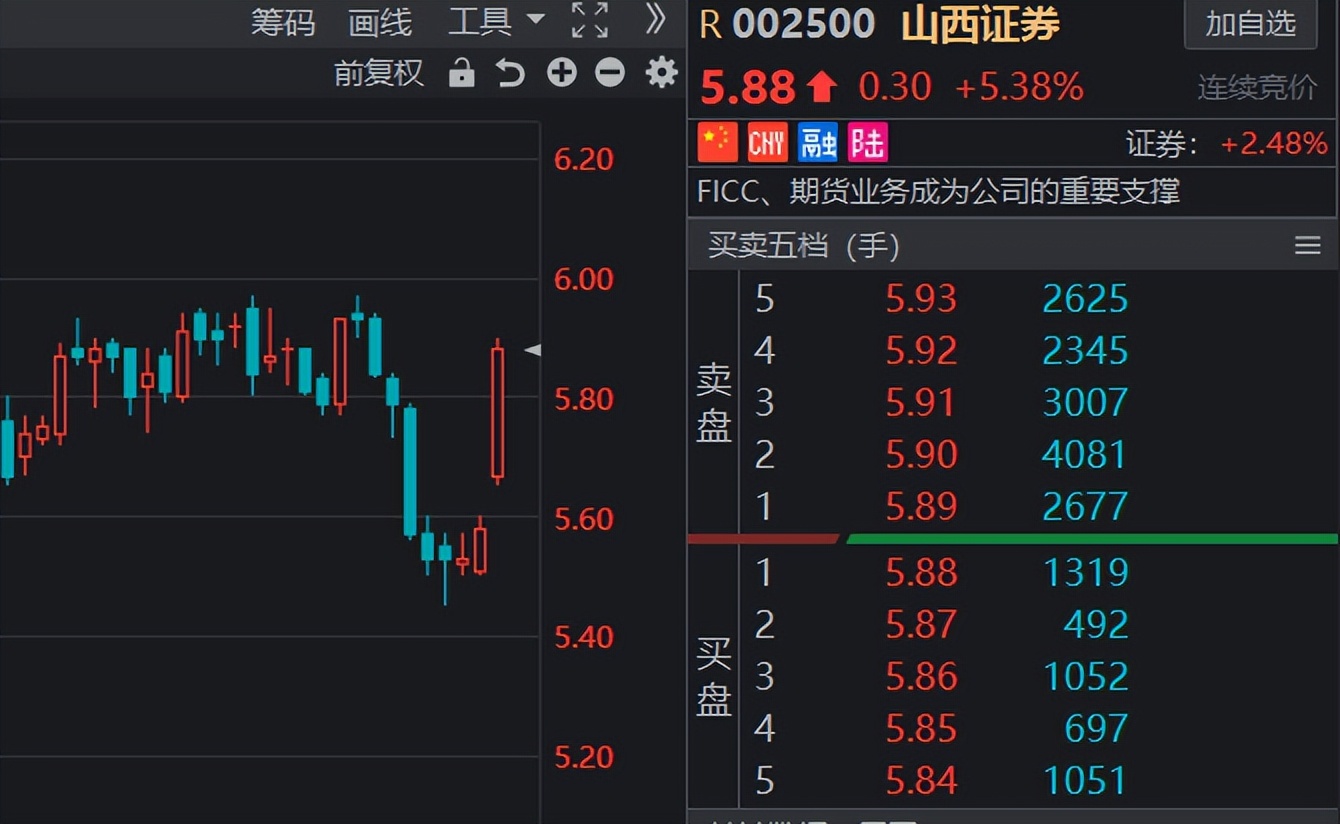The image size is (1340, 824).
Task: Select the 筹码 menu item
Action: 282,20
